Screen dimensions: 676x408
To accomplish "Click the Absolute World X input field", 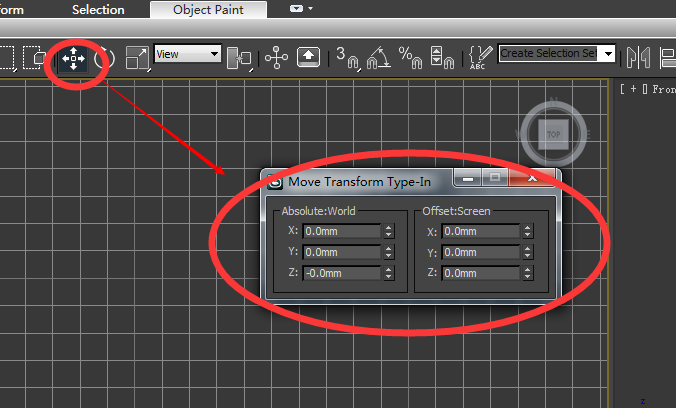I will [342, 231].
